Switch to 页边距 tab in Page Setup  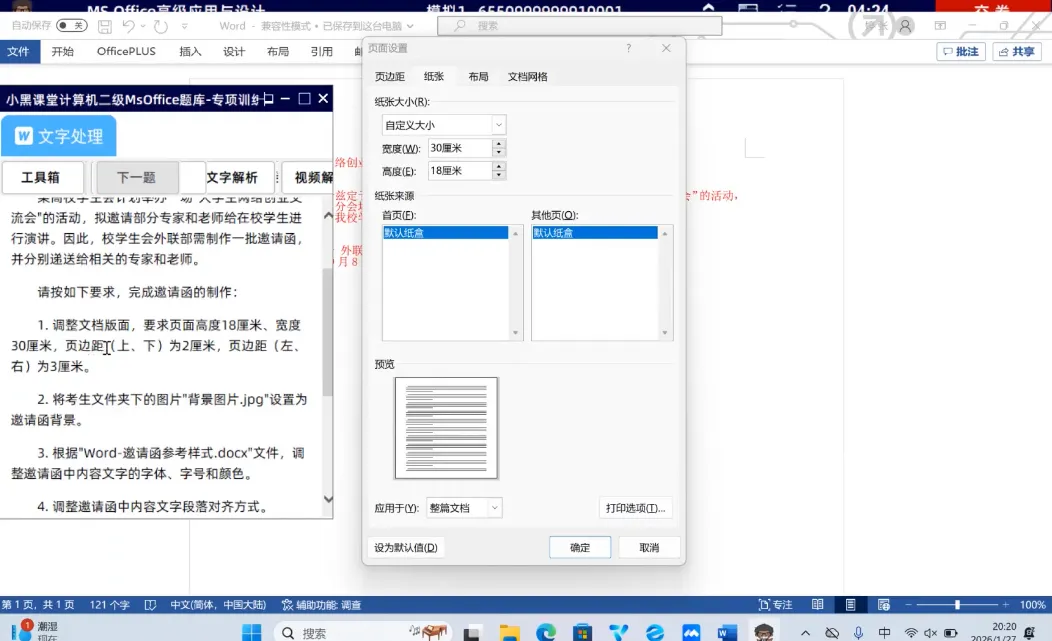390,77
